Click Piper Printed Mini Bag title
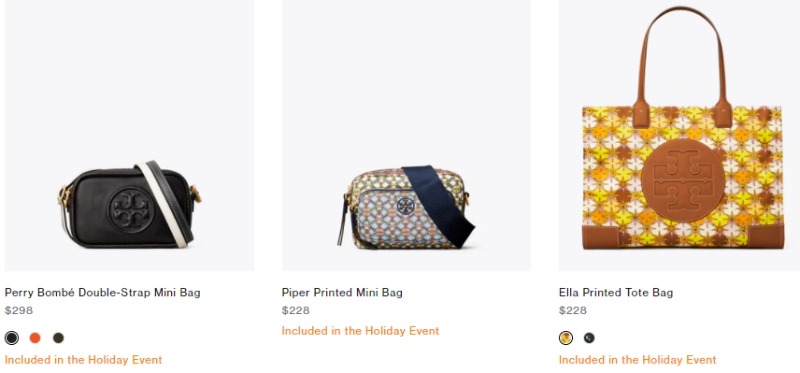The width and height of the screenshot is (800, 373). pyautogui.click(x=342, y=293)
